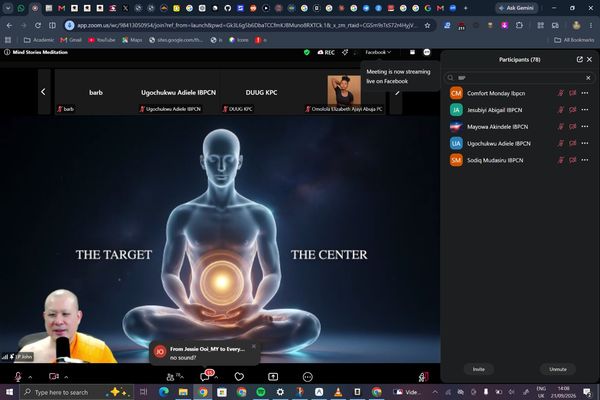Toggle the Zoom microphone mute button
The image size is (600, 400).
(18, 377)
